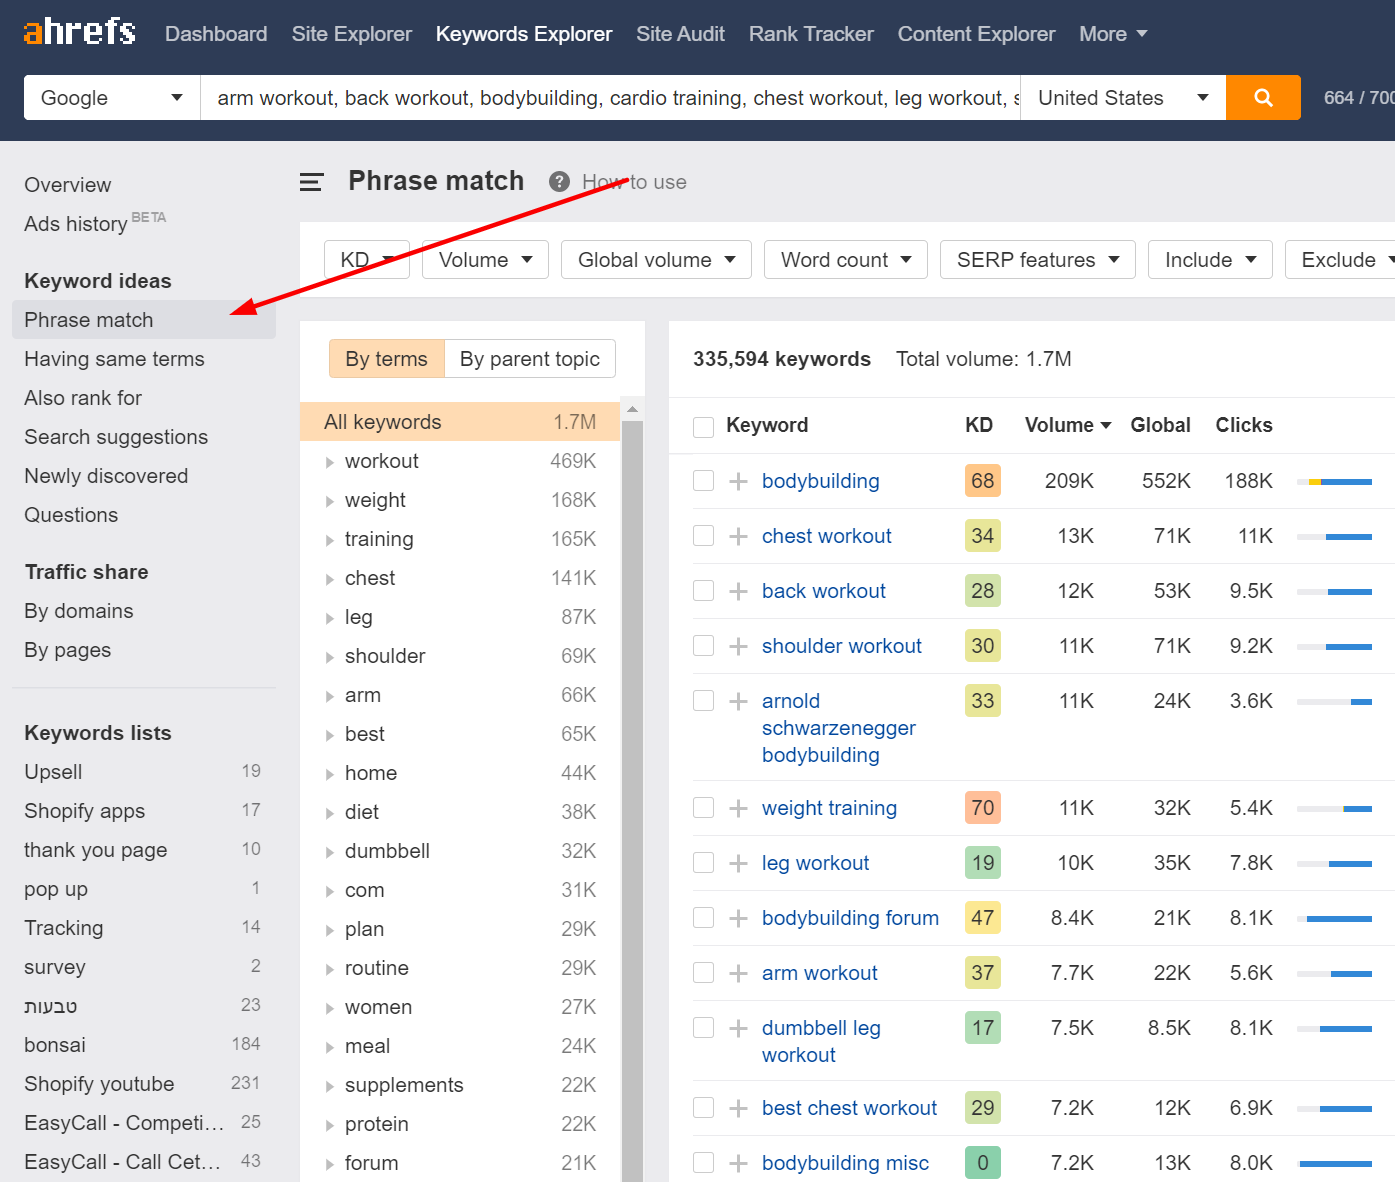1395x1182 pixels.
Task: Open the shoulder workout keyword link
Action: coord(842,646)
